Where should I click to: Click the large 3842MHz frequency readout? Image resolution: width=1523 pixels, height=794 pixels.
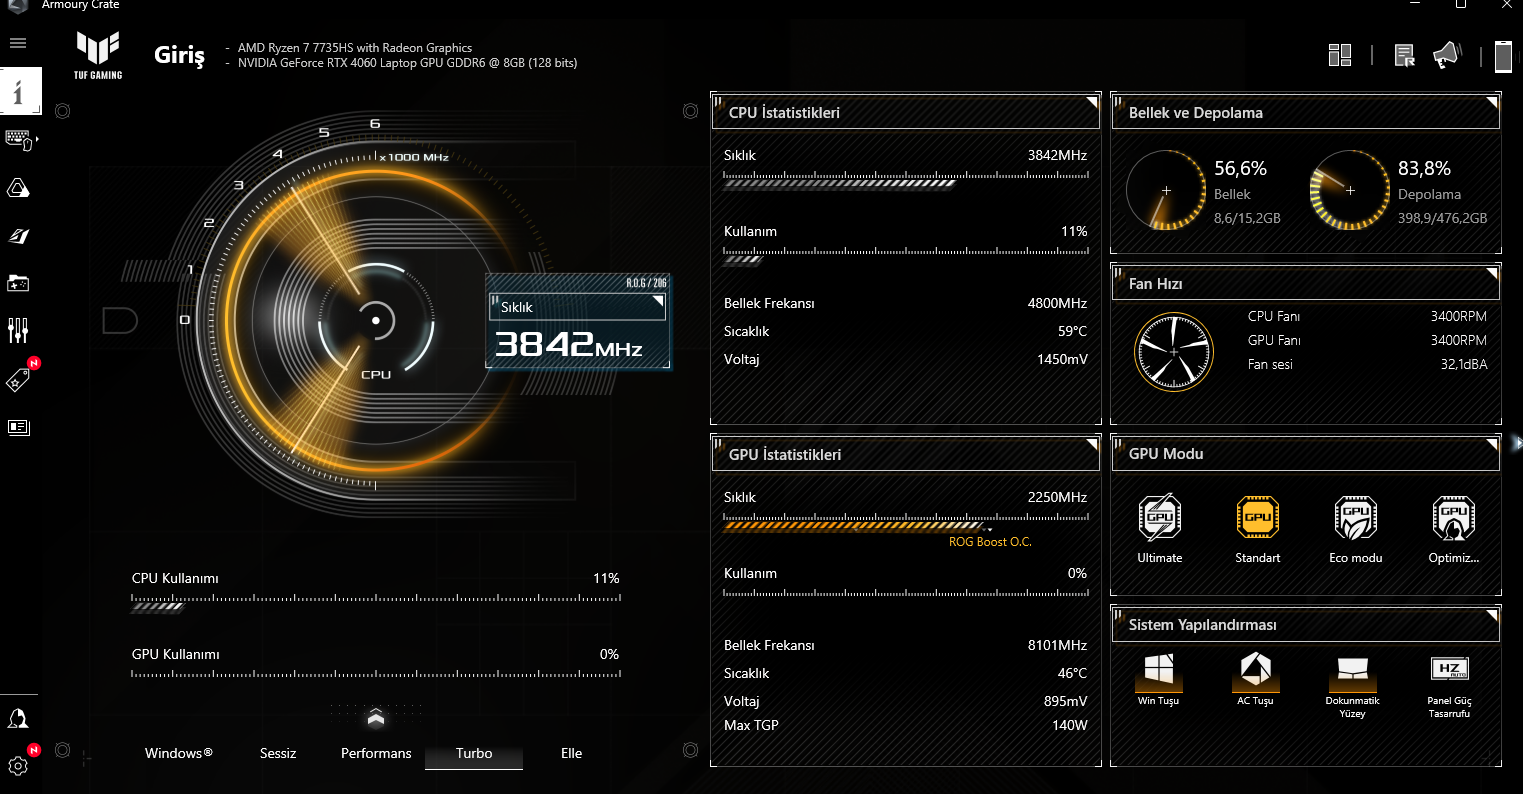tap(569, 345)
